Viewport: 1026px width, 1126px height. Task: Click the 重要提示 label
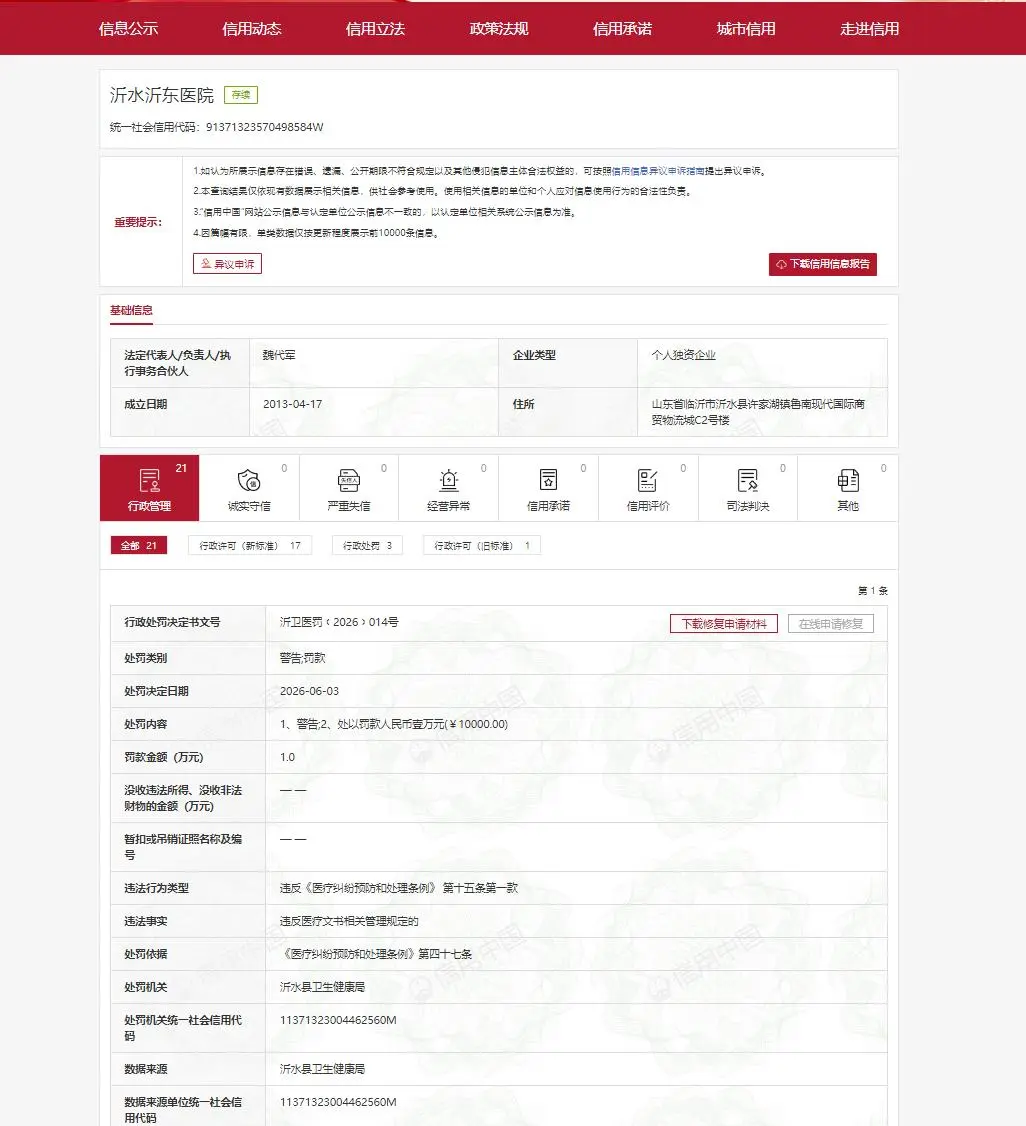(x=139, y=222)
